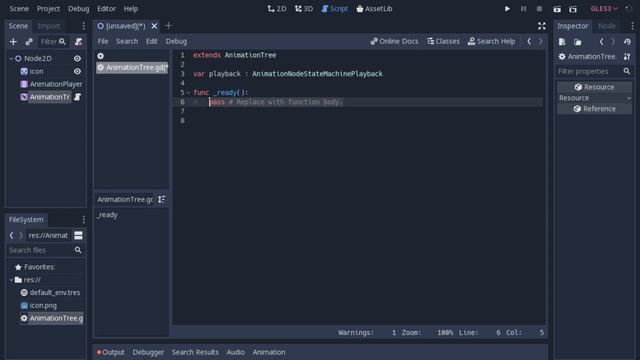Pause the running scene
Viewport: 640px width, 360px height.
(x=523, y=9)
